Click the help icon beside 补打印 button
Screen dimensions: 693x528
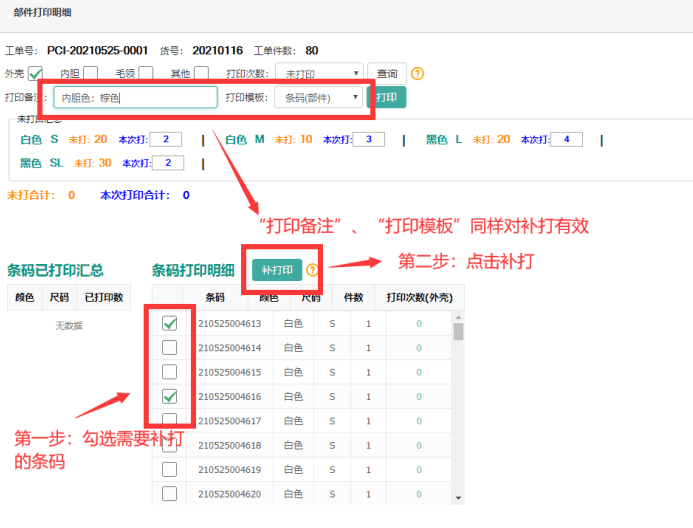(x=313, y=270)
